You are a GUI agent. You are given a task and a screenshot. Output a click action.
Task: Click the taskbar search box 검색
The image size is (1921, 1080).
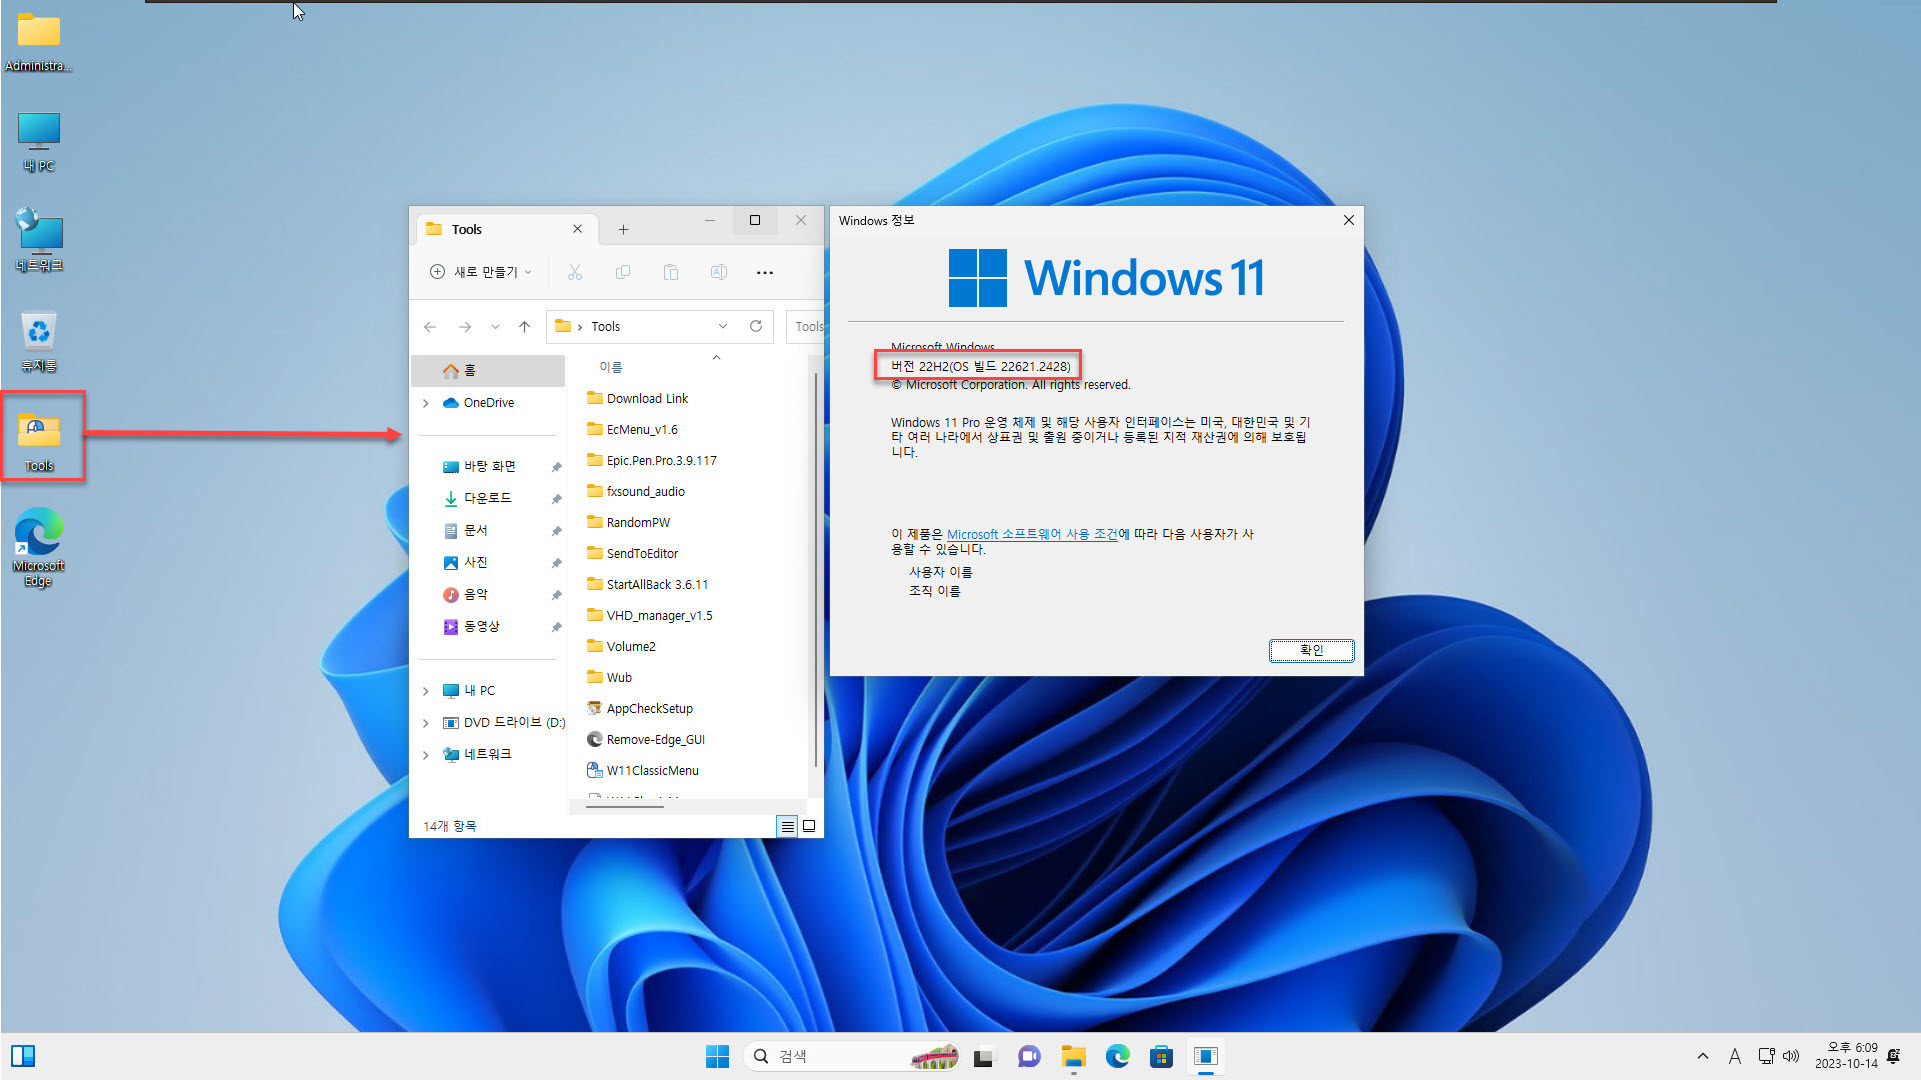tap(852, 1056)
